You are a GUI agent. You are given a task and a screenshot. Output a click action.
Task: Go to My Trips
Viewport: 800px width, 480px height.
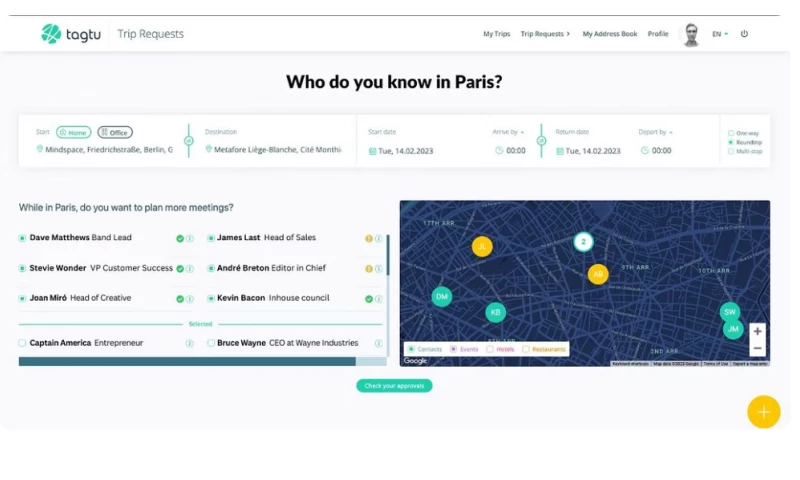click(x=496, y=34)
